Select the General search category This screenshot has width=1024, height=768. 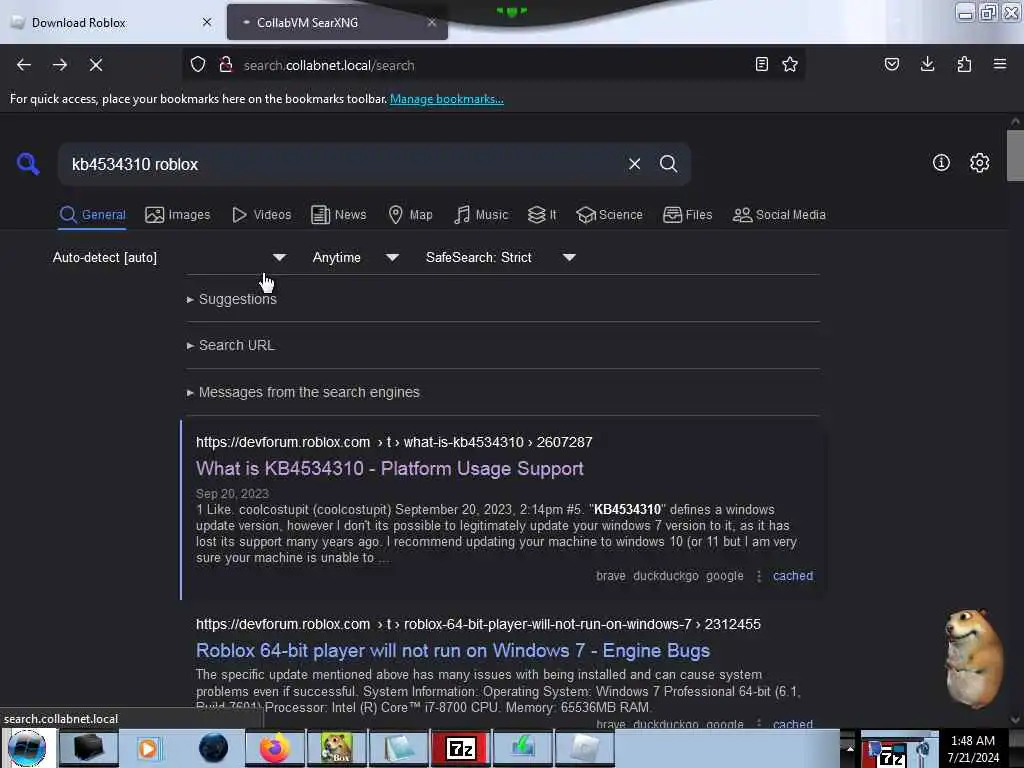tap(92, 215)
